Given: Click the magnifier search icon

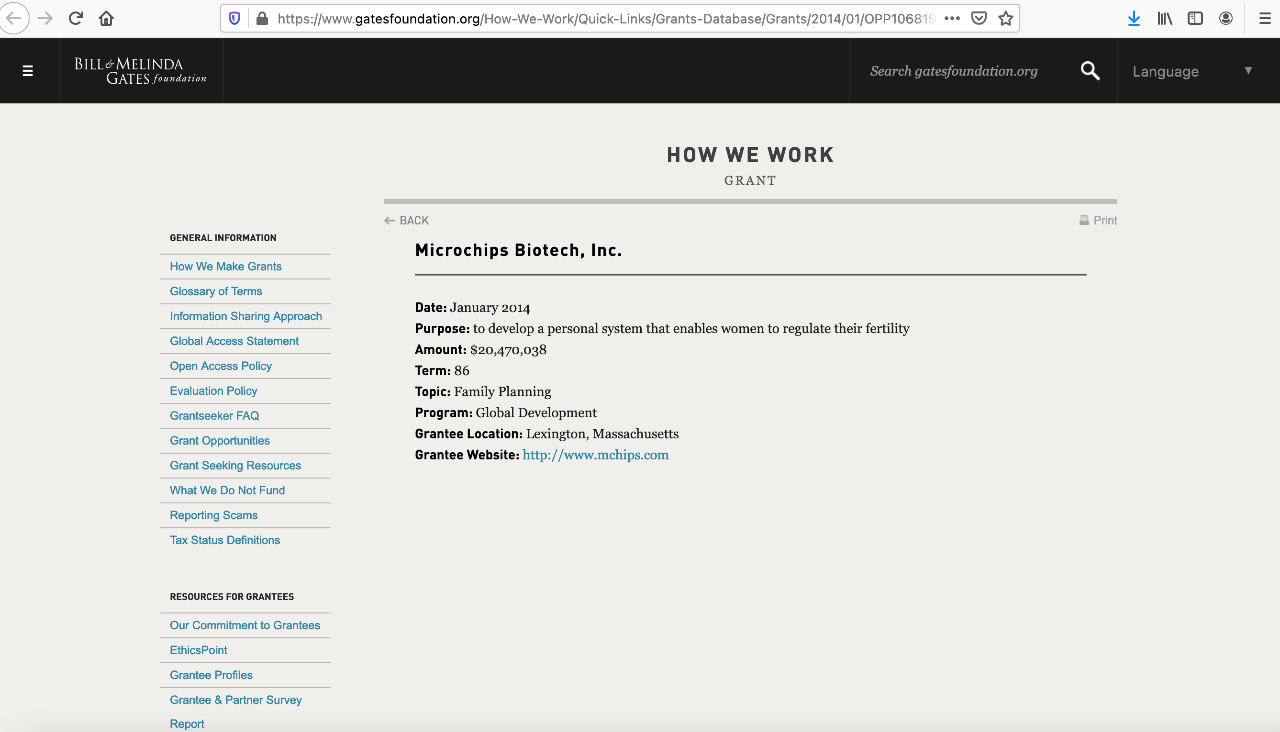Looking at the screenshot, I should pyautogui.click(x=1090, y=71).
